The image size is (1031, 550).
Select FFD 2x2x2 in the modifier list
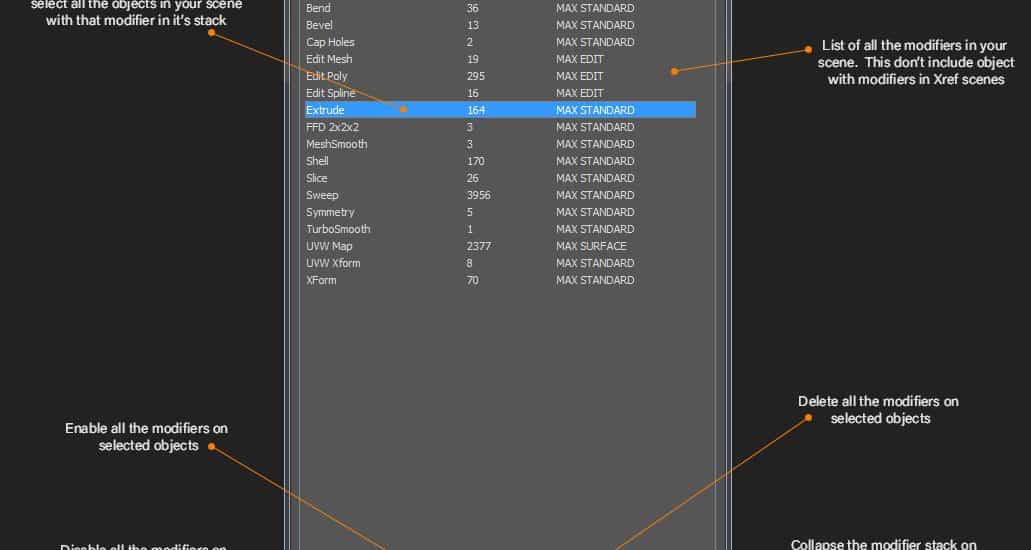pos(332,127)
